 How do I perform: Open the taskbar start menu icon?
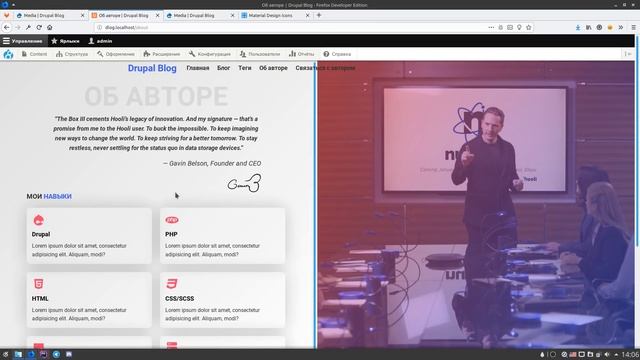tap(5, 354)
